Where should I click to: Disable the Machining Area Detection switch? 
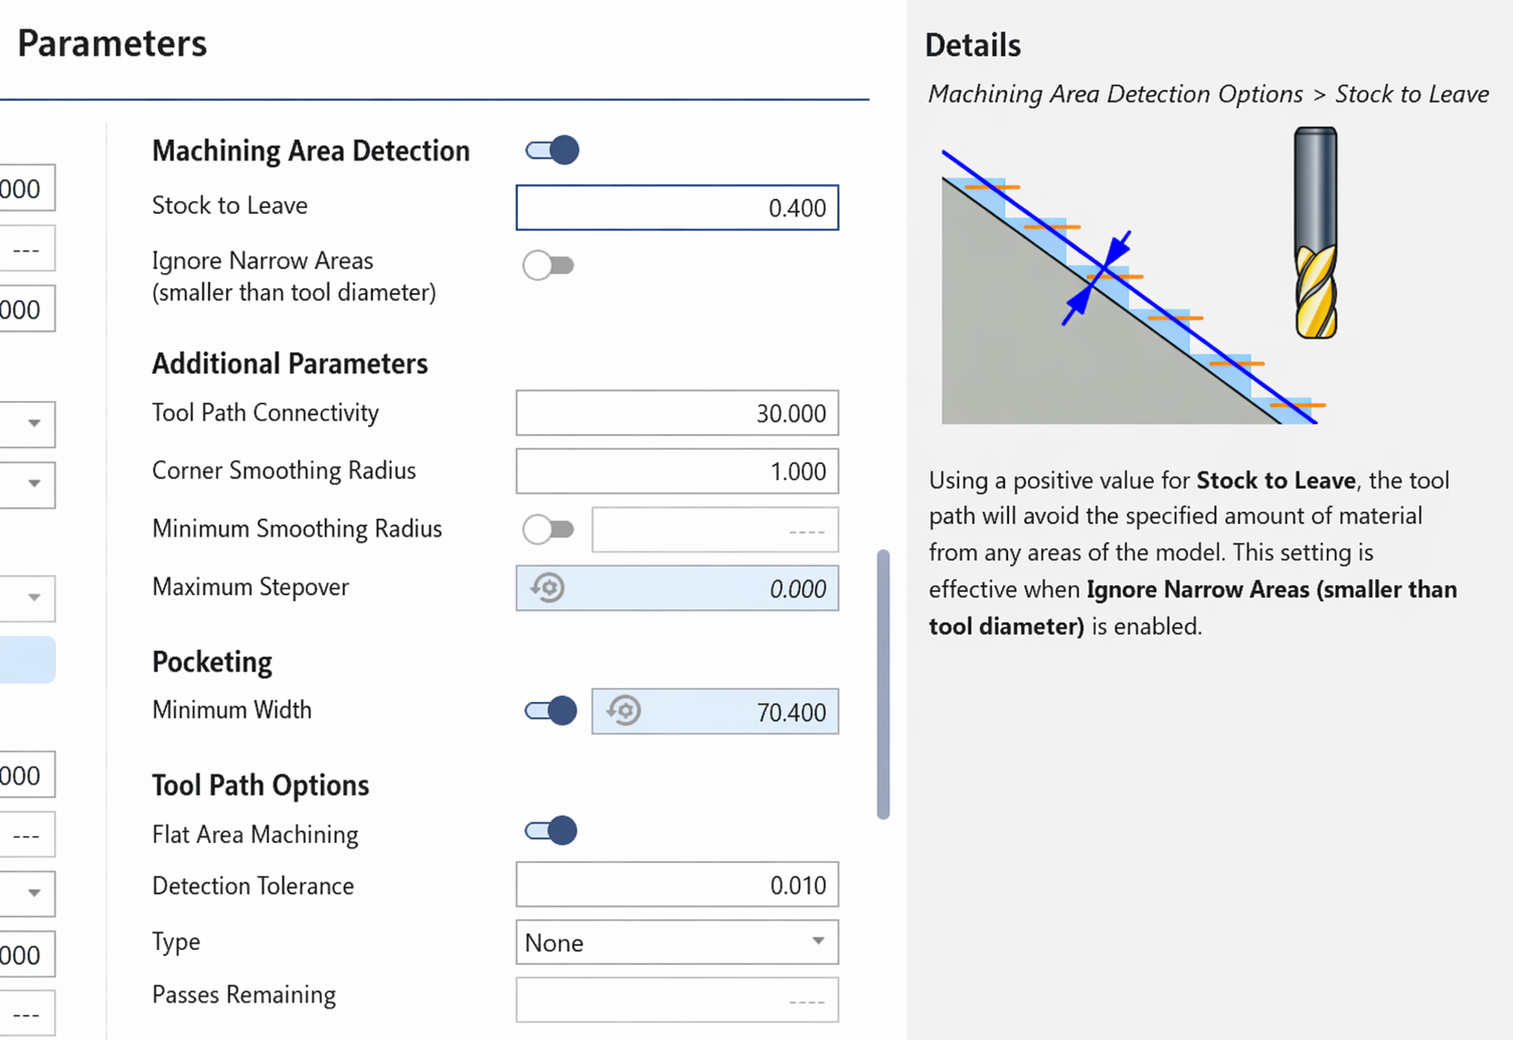[552, 150]
